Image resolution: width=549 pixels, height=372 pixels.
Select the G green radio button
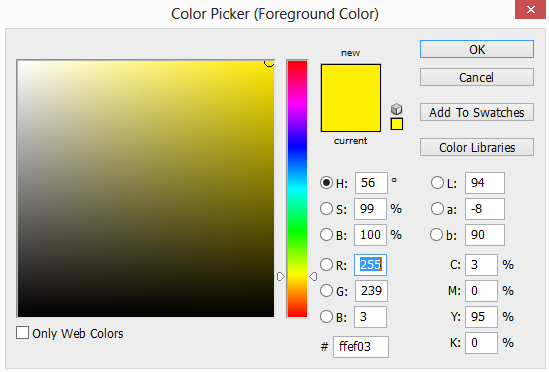[326, 290]
